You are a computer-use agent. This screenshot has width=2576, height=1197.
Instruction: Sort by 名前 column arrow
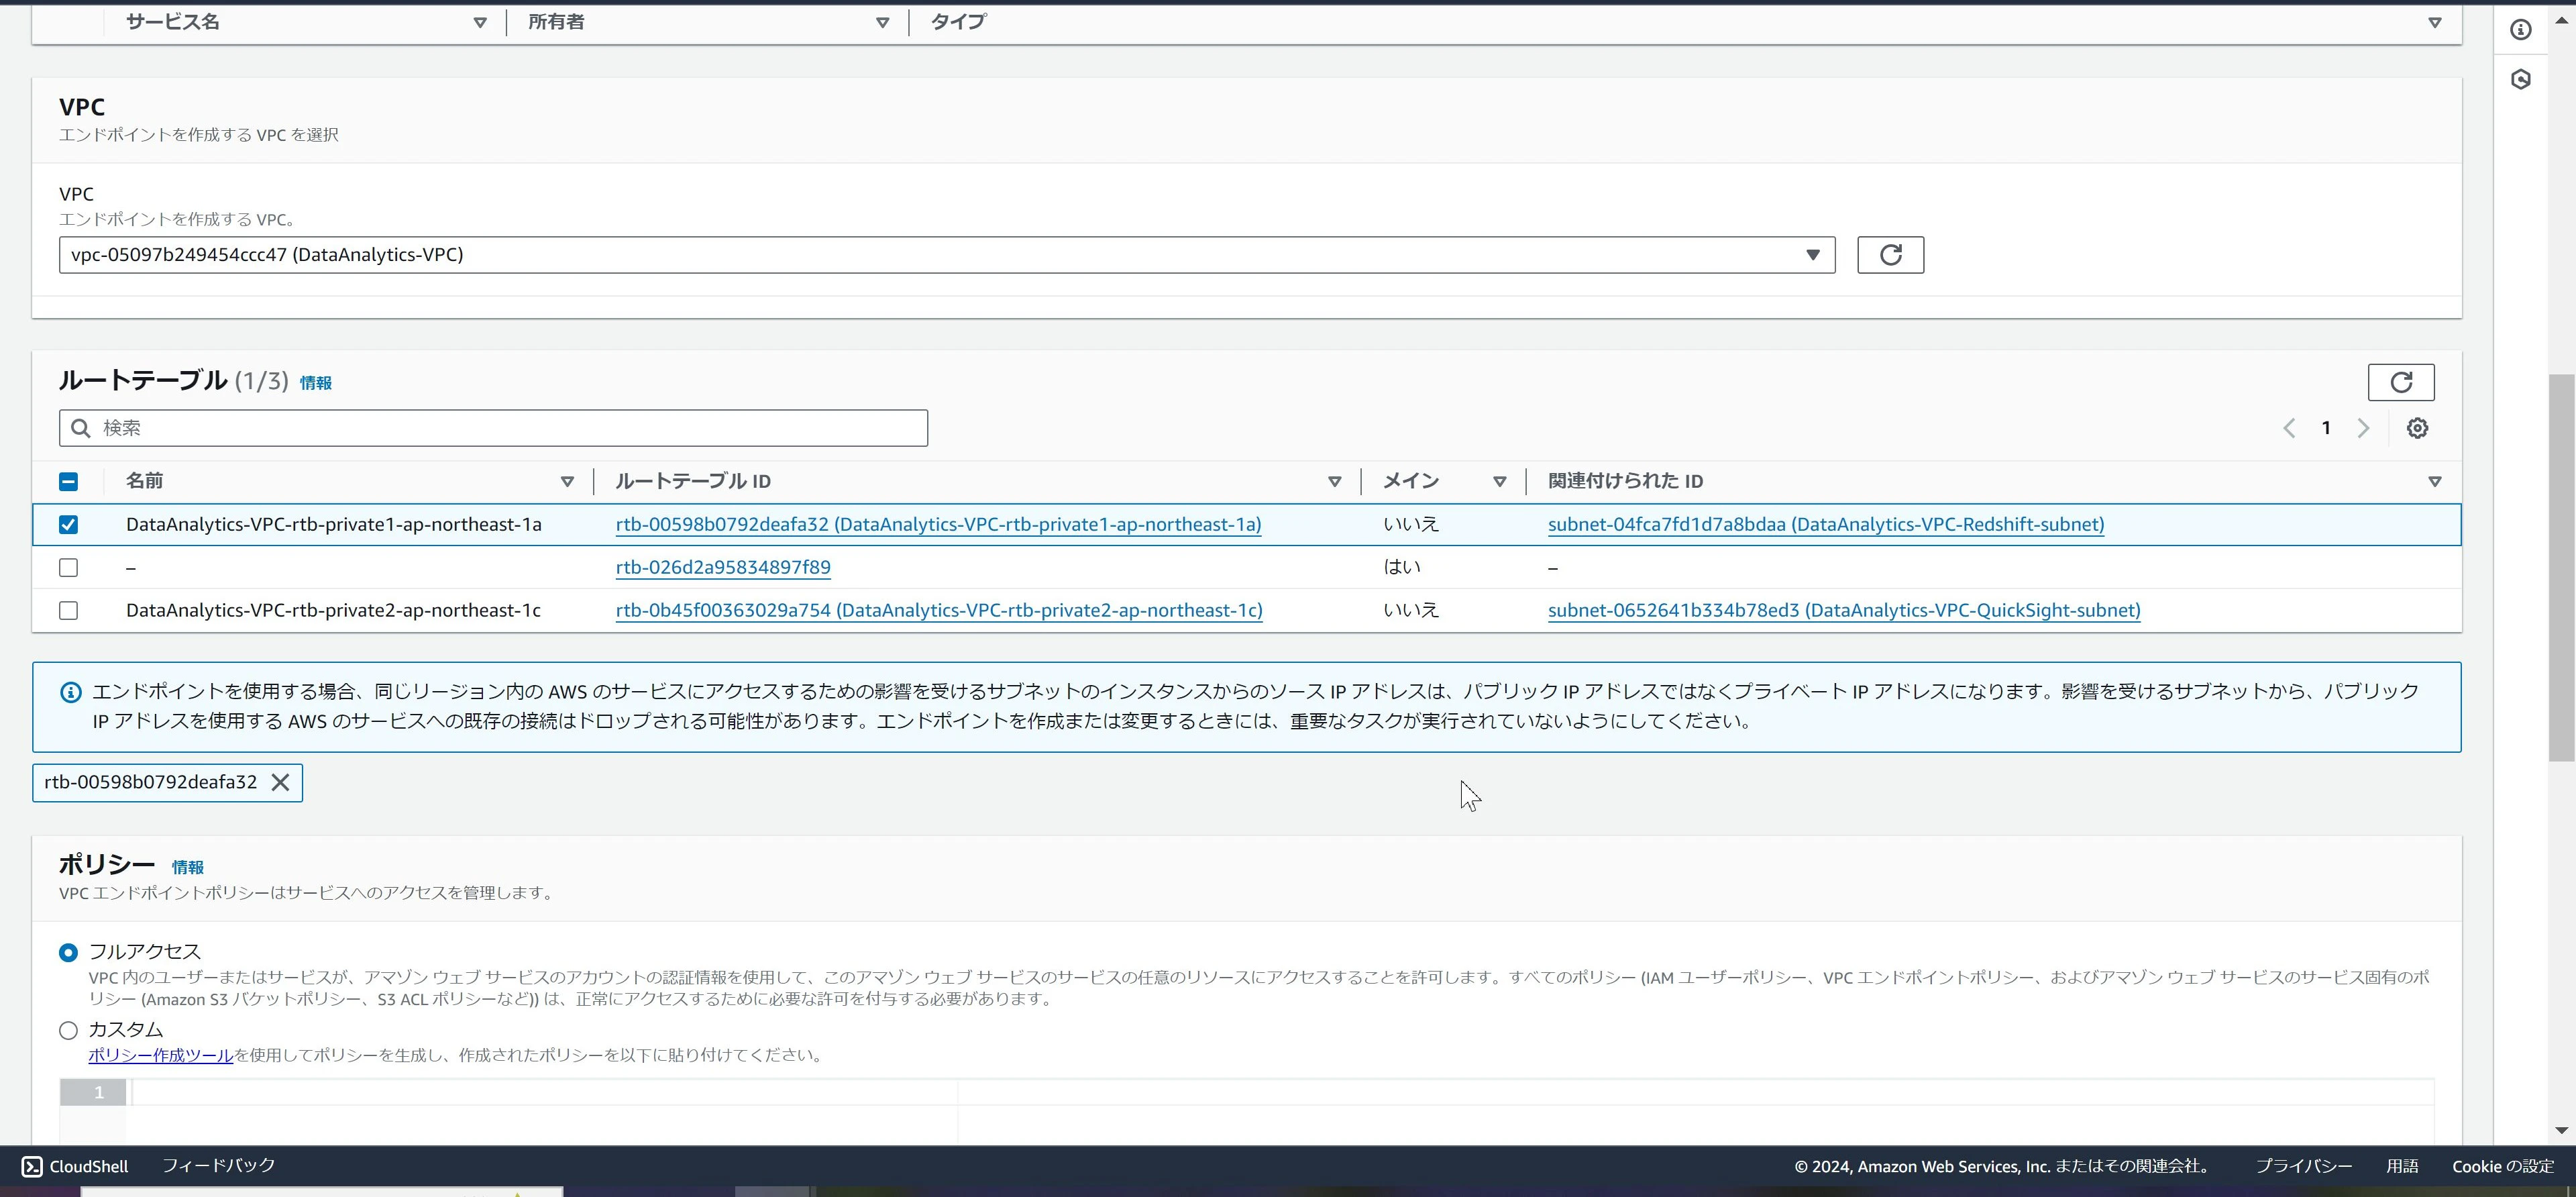pyautogui.click(x=567, y=482)
